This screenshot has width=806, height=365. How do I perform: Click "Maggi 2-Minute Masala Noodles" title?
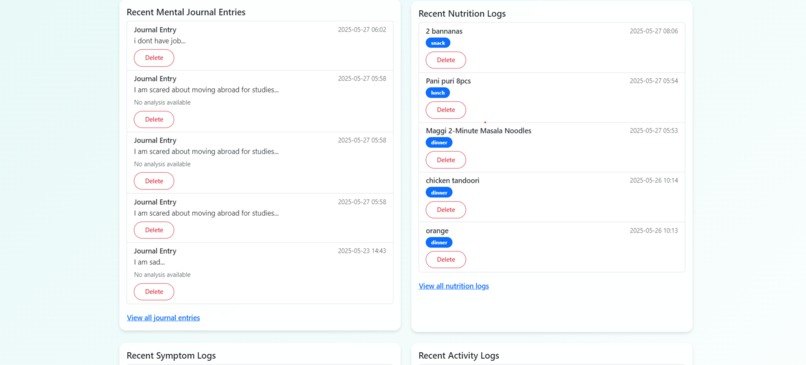pyautogui.click(x=478, y=131)
